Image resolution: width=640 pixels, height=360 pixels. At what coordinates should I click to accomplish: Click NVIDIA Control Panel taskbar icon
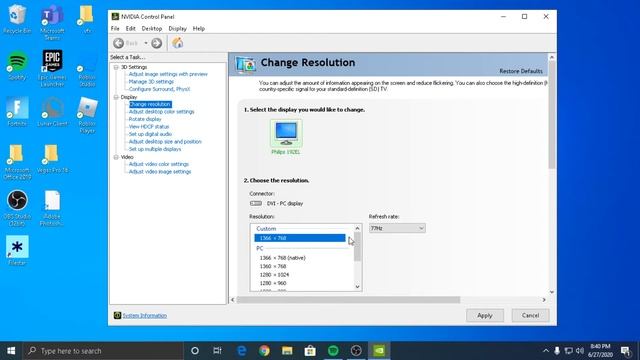(x=379, y=351)
